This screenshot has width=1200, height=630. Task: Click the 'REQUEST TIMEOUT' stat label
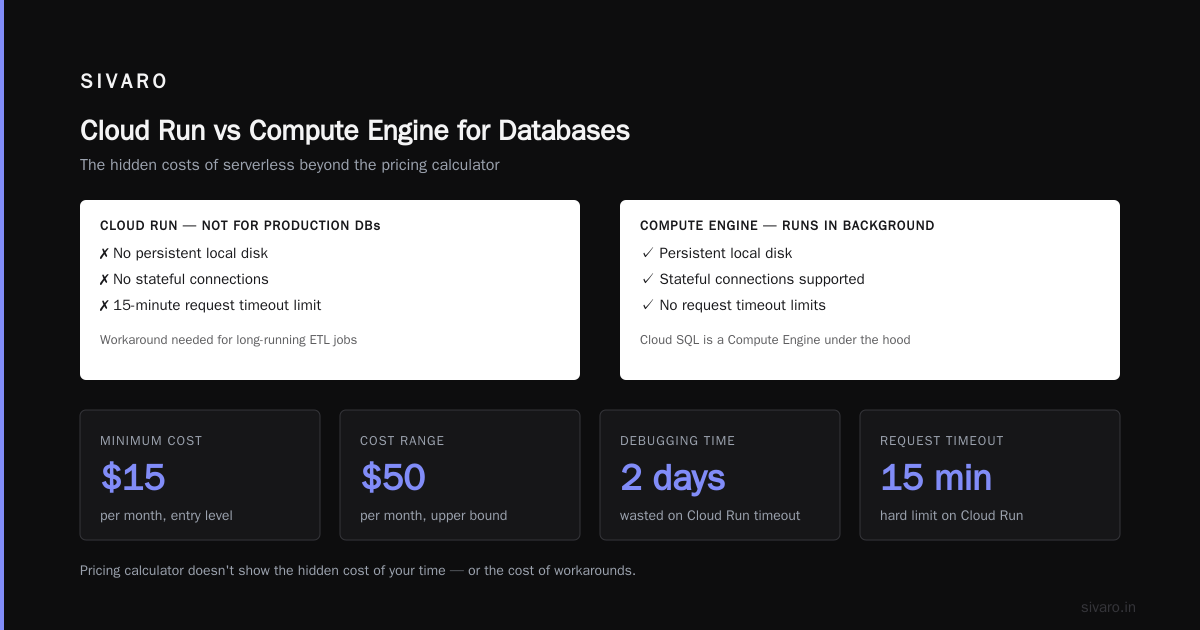942,441
